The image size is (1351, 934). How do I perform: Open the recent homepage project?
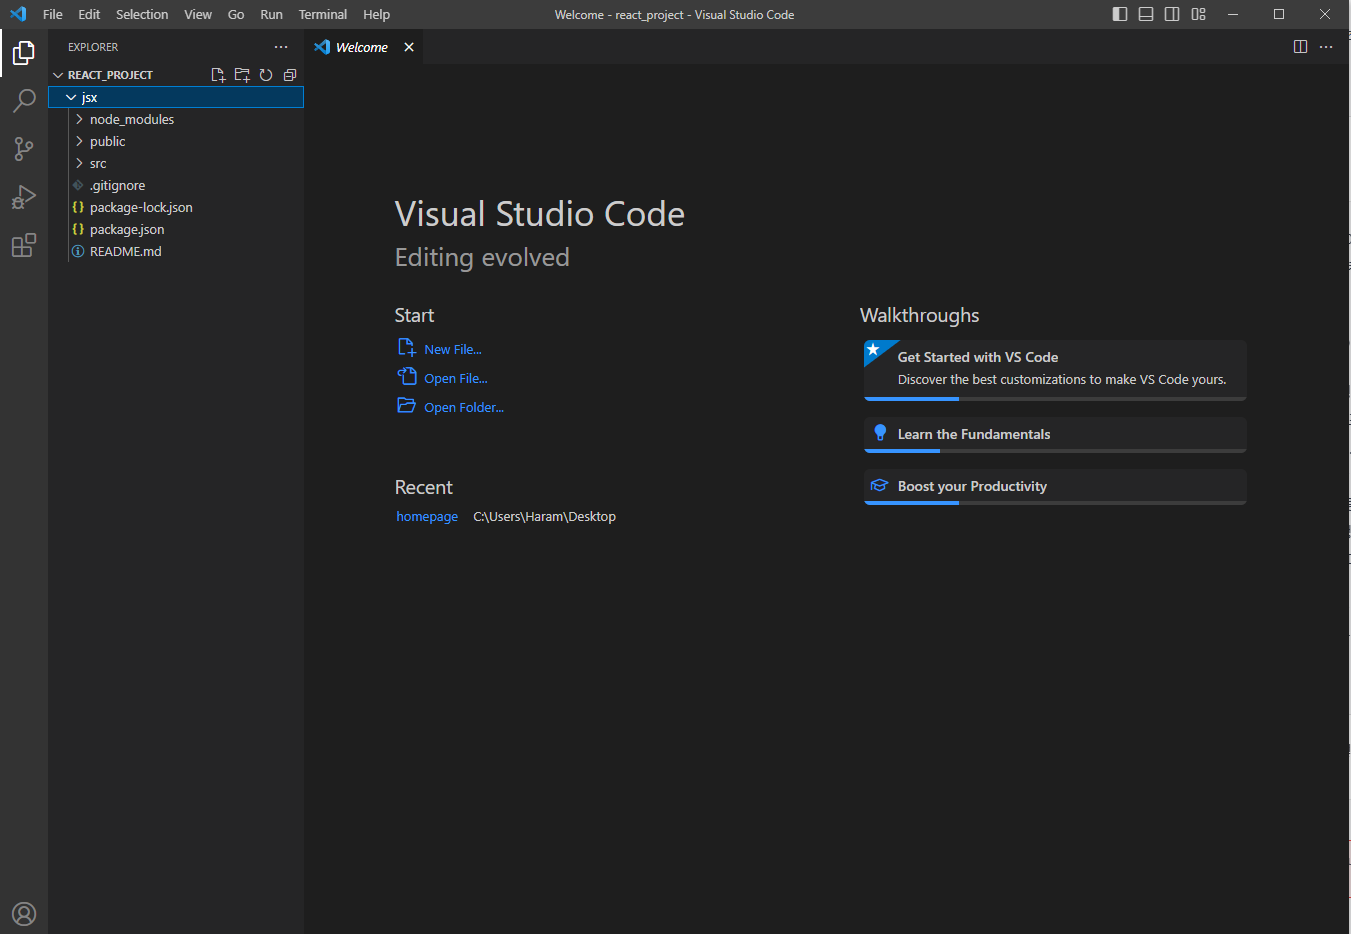tap(427, 517)
